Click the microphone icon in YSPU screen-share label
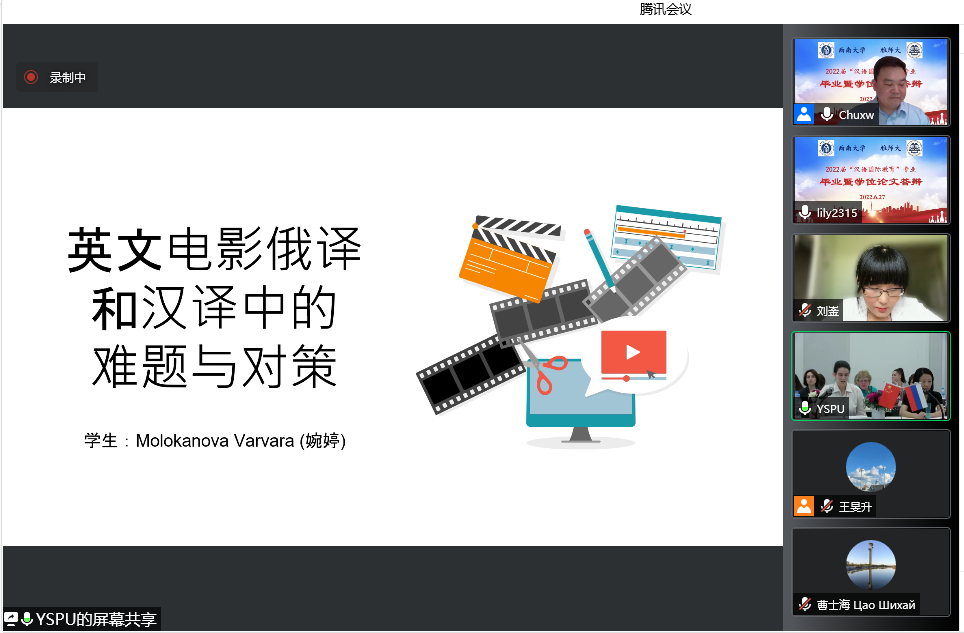This screenshot has width=964, height=633. tap(26, 619)
